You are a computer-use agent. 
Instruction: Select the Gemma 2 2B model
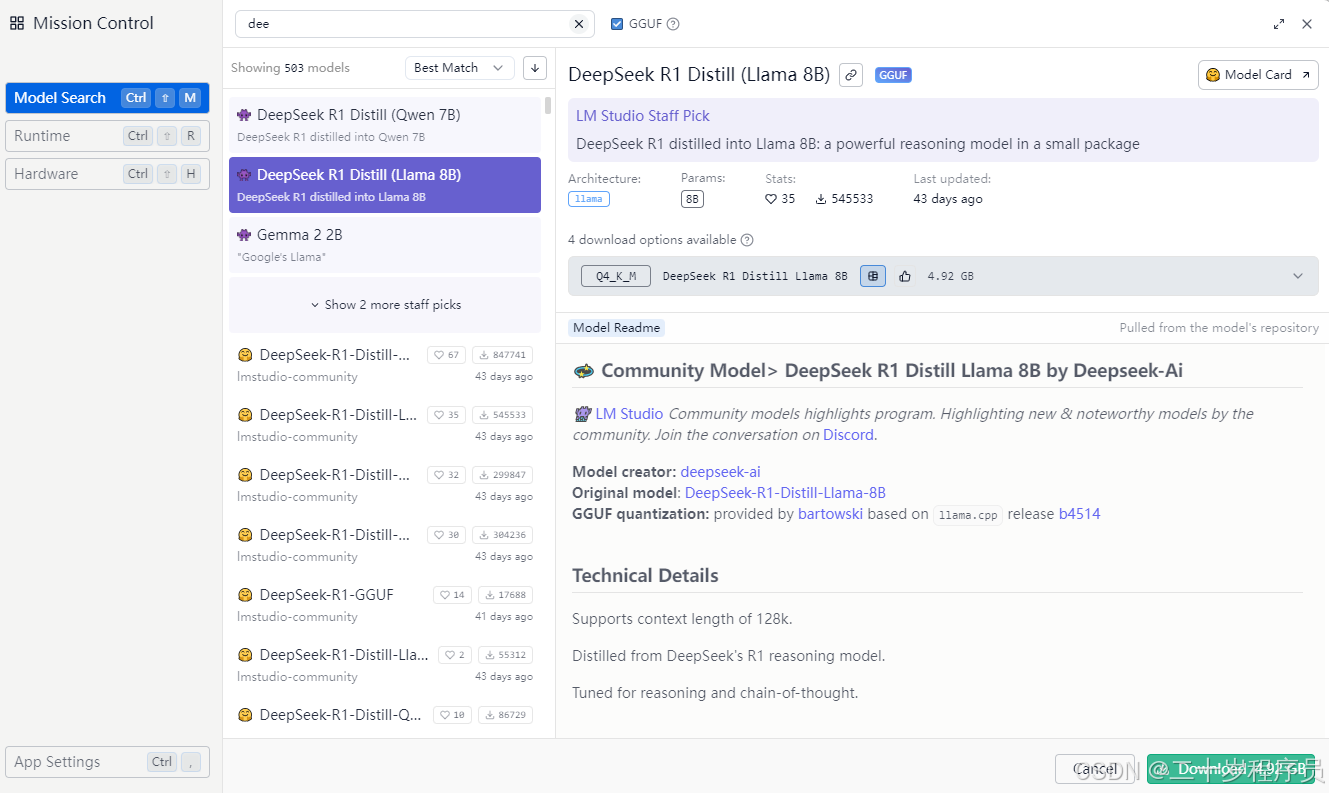(385, 245)
